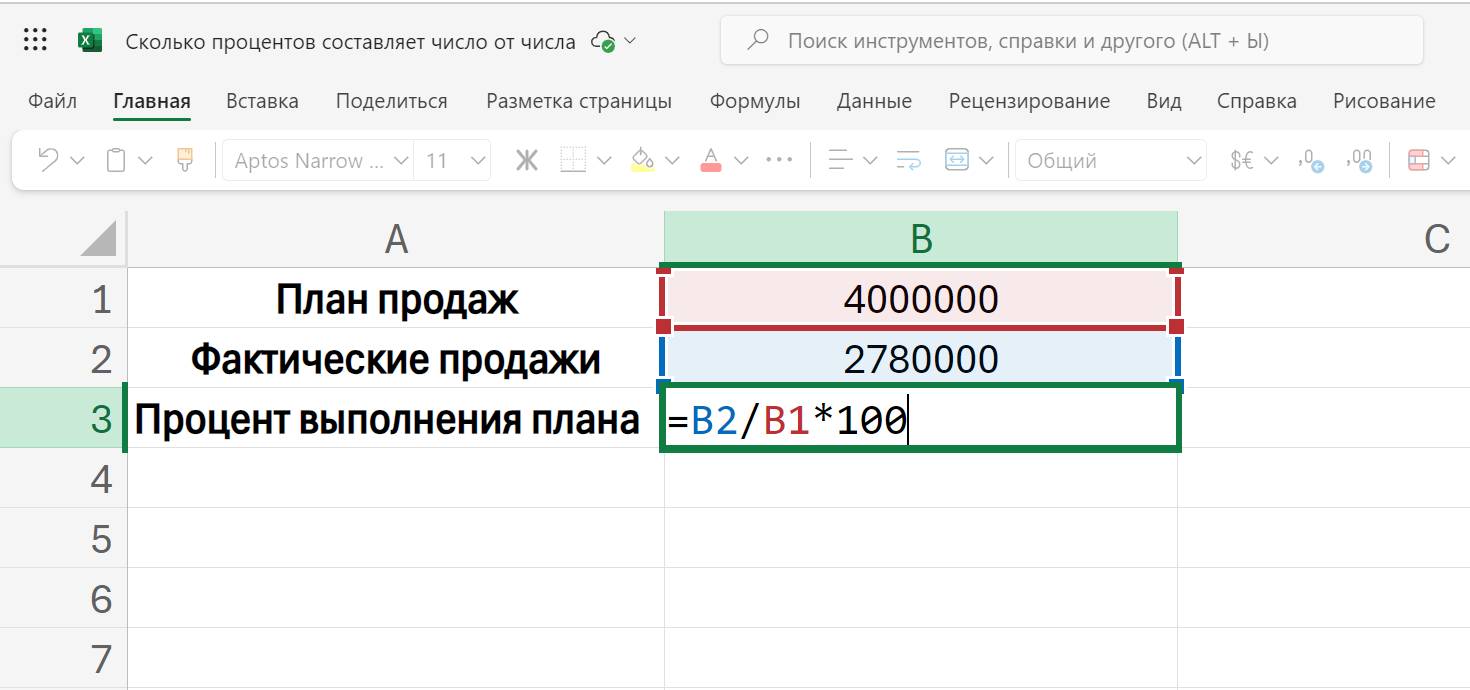Click the formula cell =B2/B1*100
Screen dimensions: 1470x690
tap(921, 419)
